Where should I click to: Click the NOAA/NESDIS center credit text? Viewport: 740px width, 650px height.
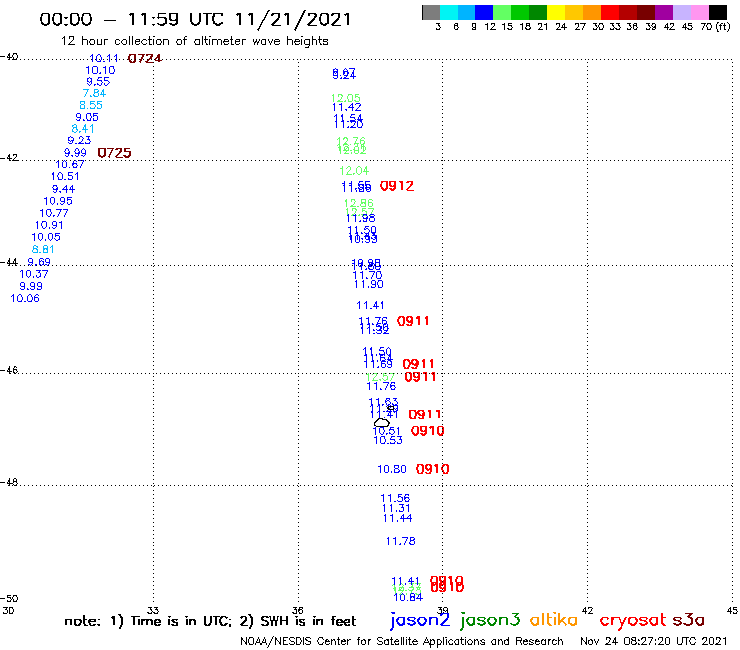click(x=402, y=642)
